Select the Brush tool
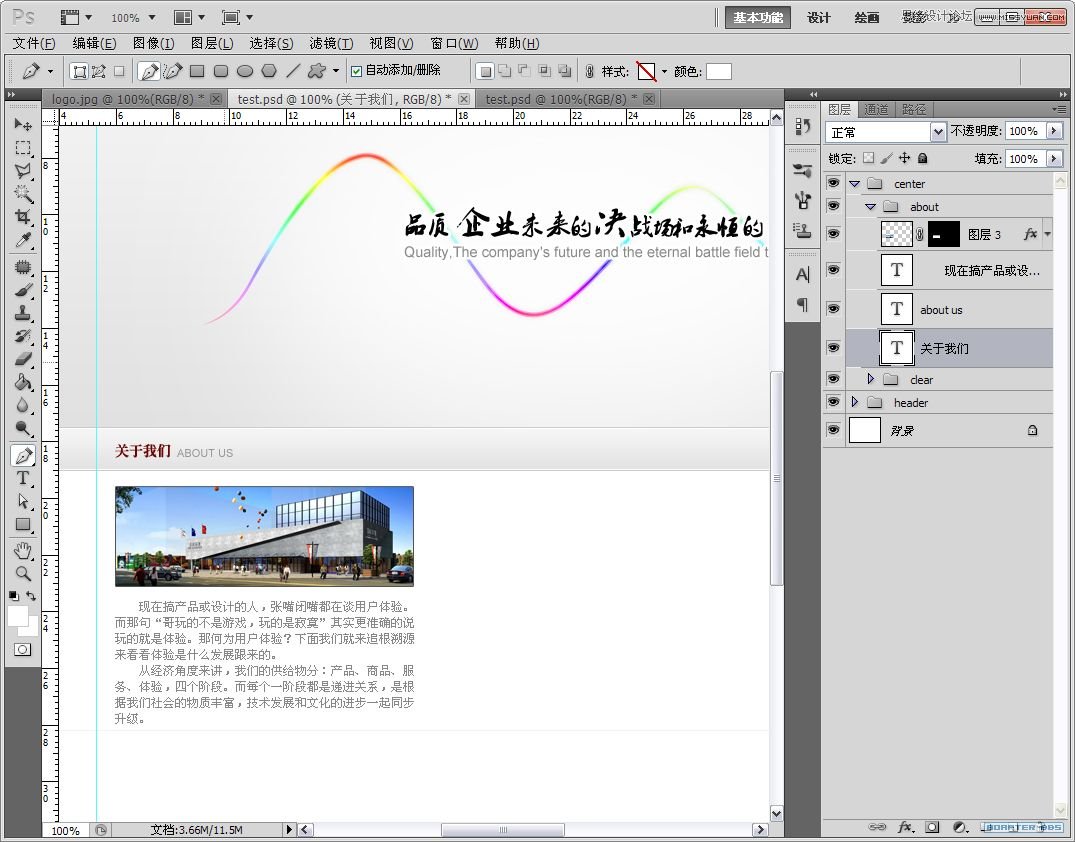1075x842 pixels. 23,290
